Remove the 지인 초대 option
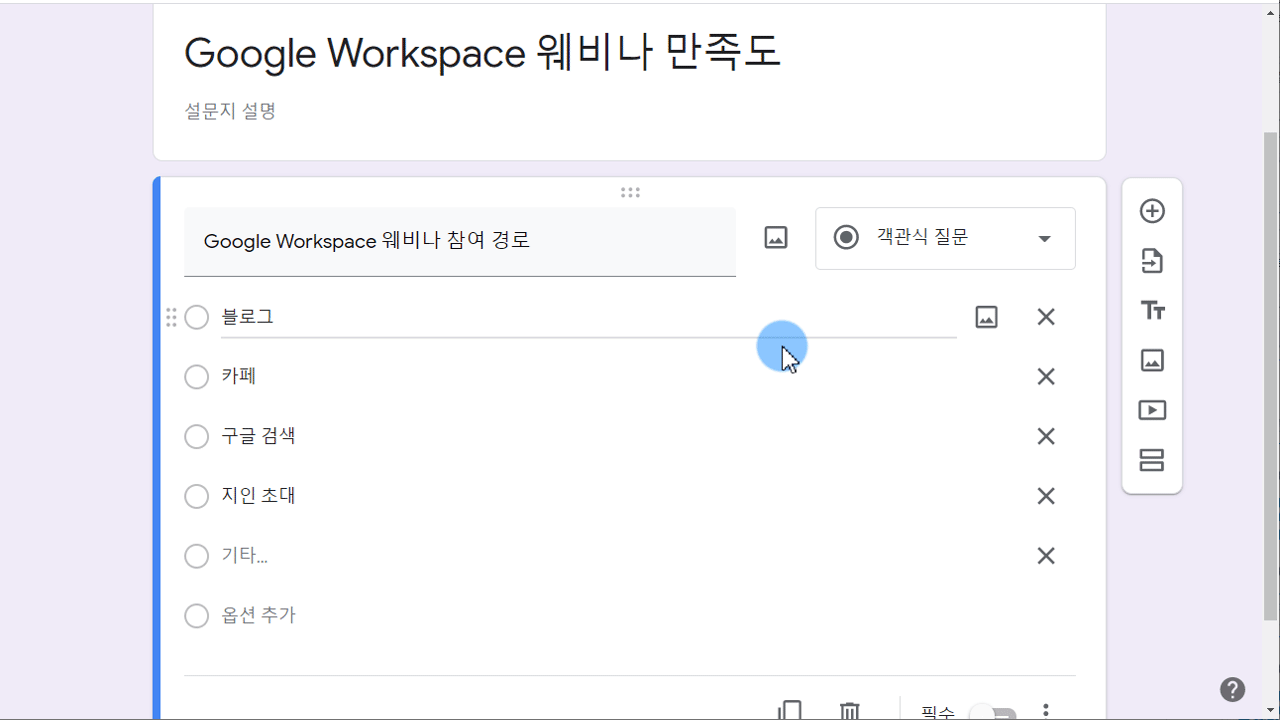This screenshot has height=720, width=1280. coord(1046,496)
